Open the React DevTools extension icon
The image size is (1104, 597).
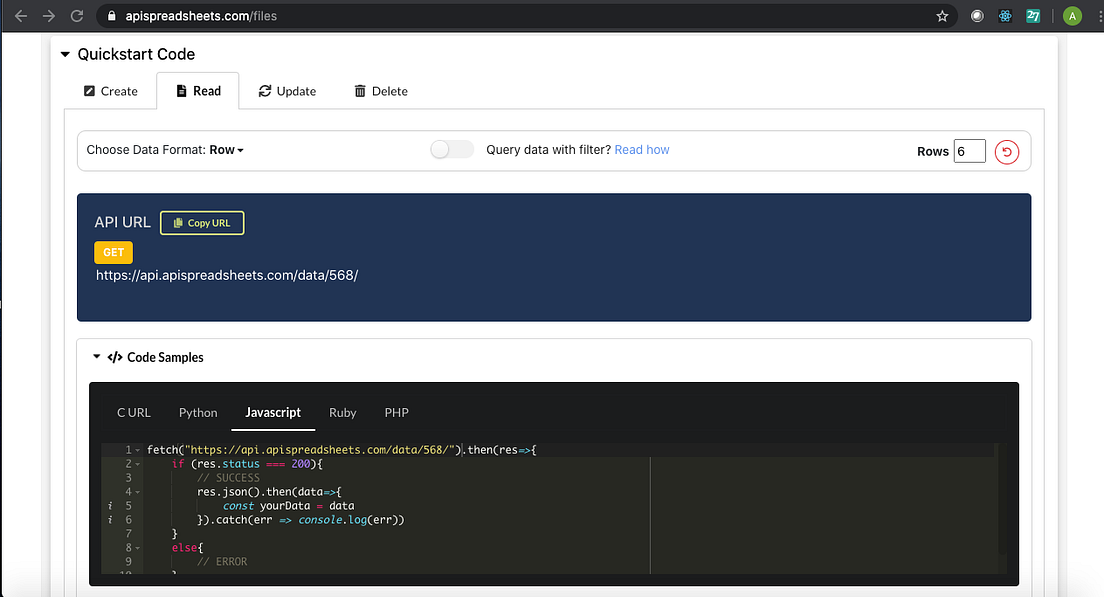tap(1004, 16)
